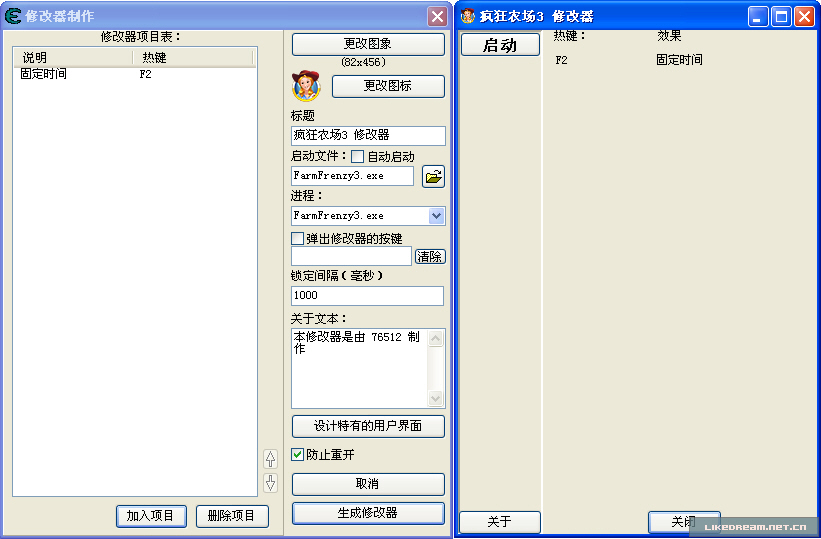
Task: Click 更改图象 button
Action: click(368, 44)
